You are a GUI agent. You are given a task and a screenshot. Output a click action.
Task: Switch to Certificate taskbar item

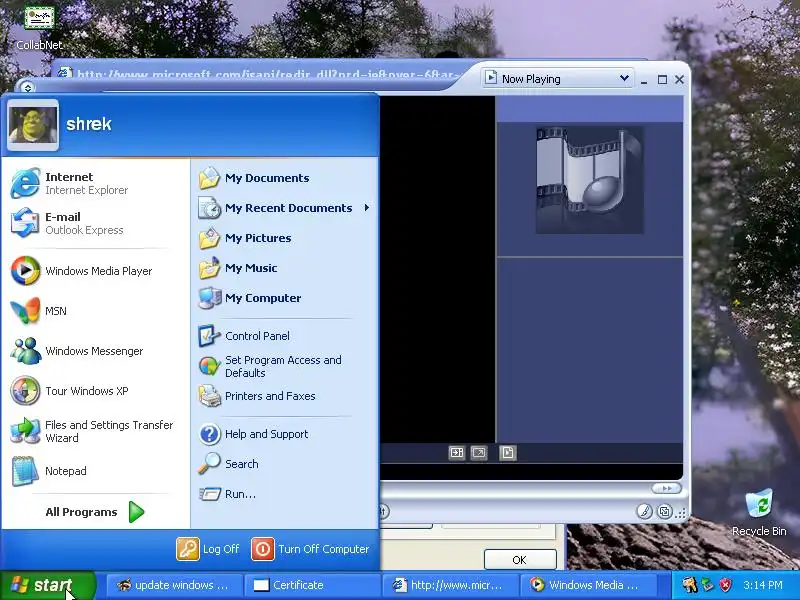(x=312, y=585)
